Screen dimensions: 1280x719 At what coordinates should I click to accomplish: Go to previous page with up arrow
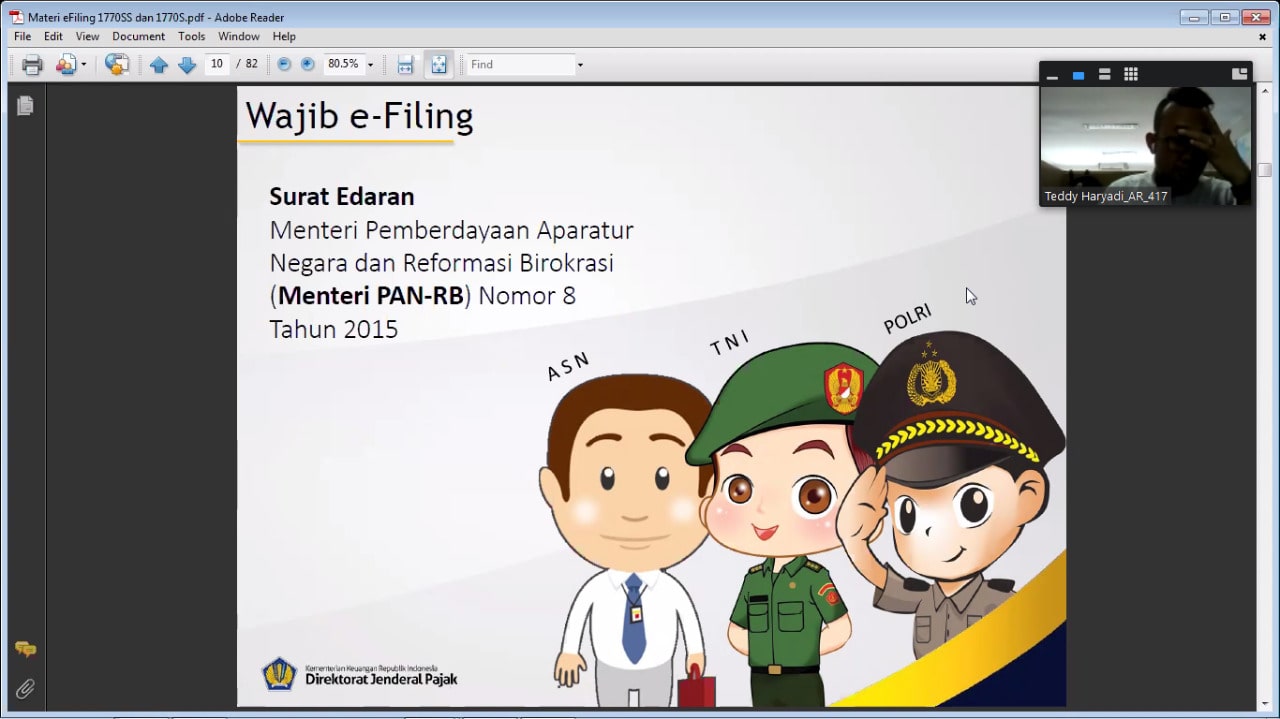(159, 65)
